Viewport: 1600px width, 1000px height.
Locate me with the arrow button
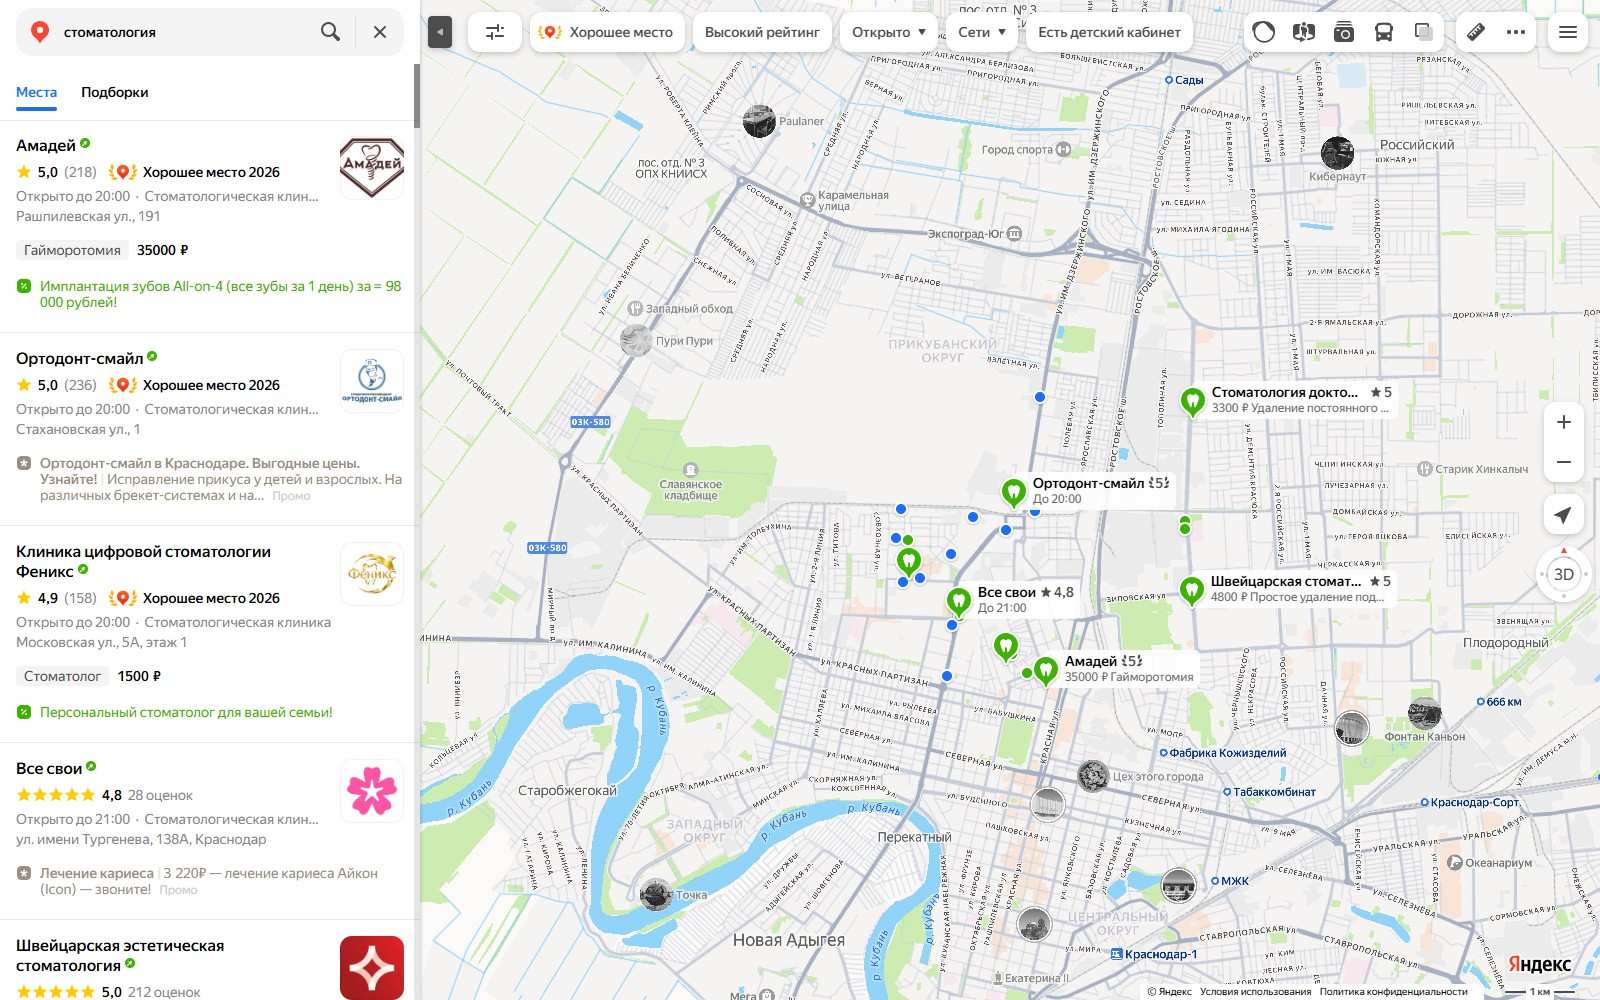tap(1563, 515)
